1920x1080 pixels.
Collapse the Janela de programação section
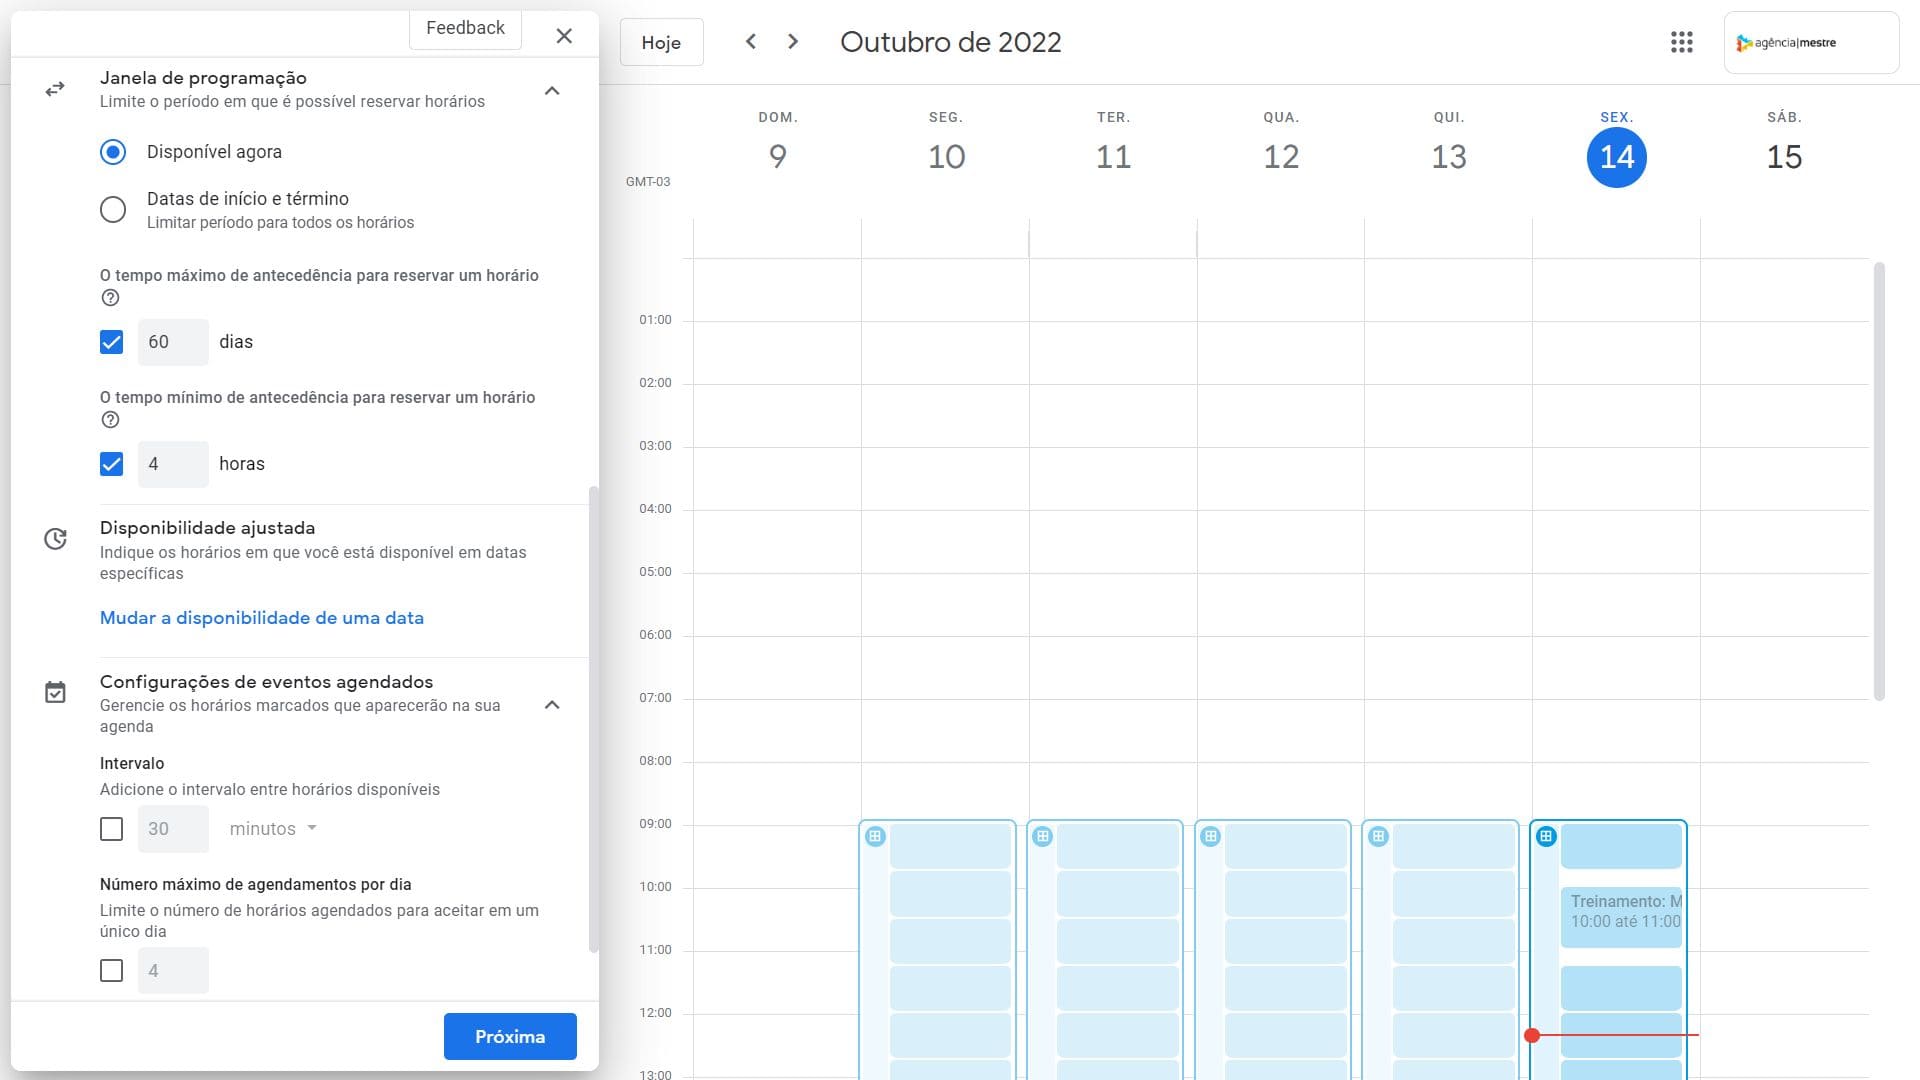tap(552, 91)
